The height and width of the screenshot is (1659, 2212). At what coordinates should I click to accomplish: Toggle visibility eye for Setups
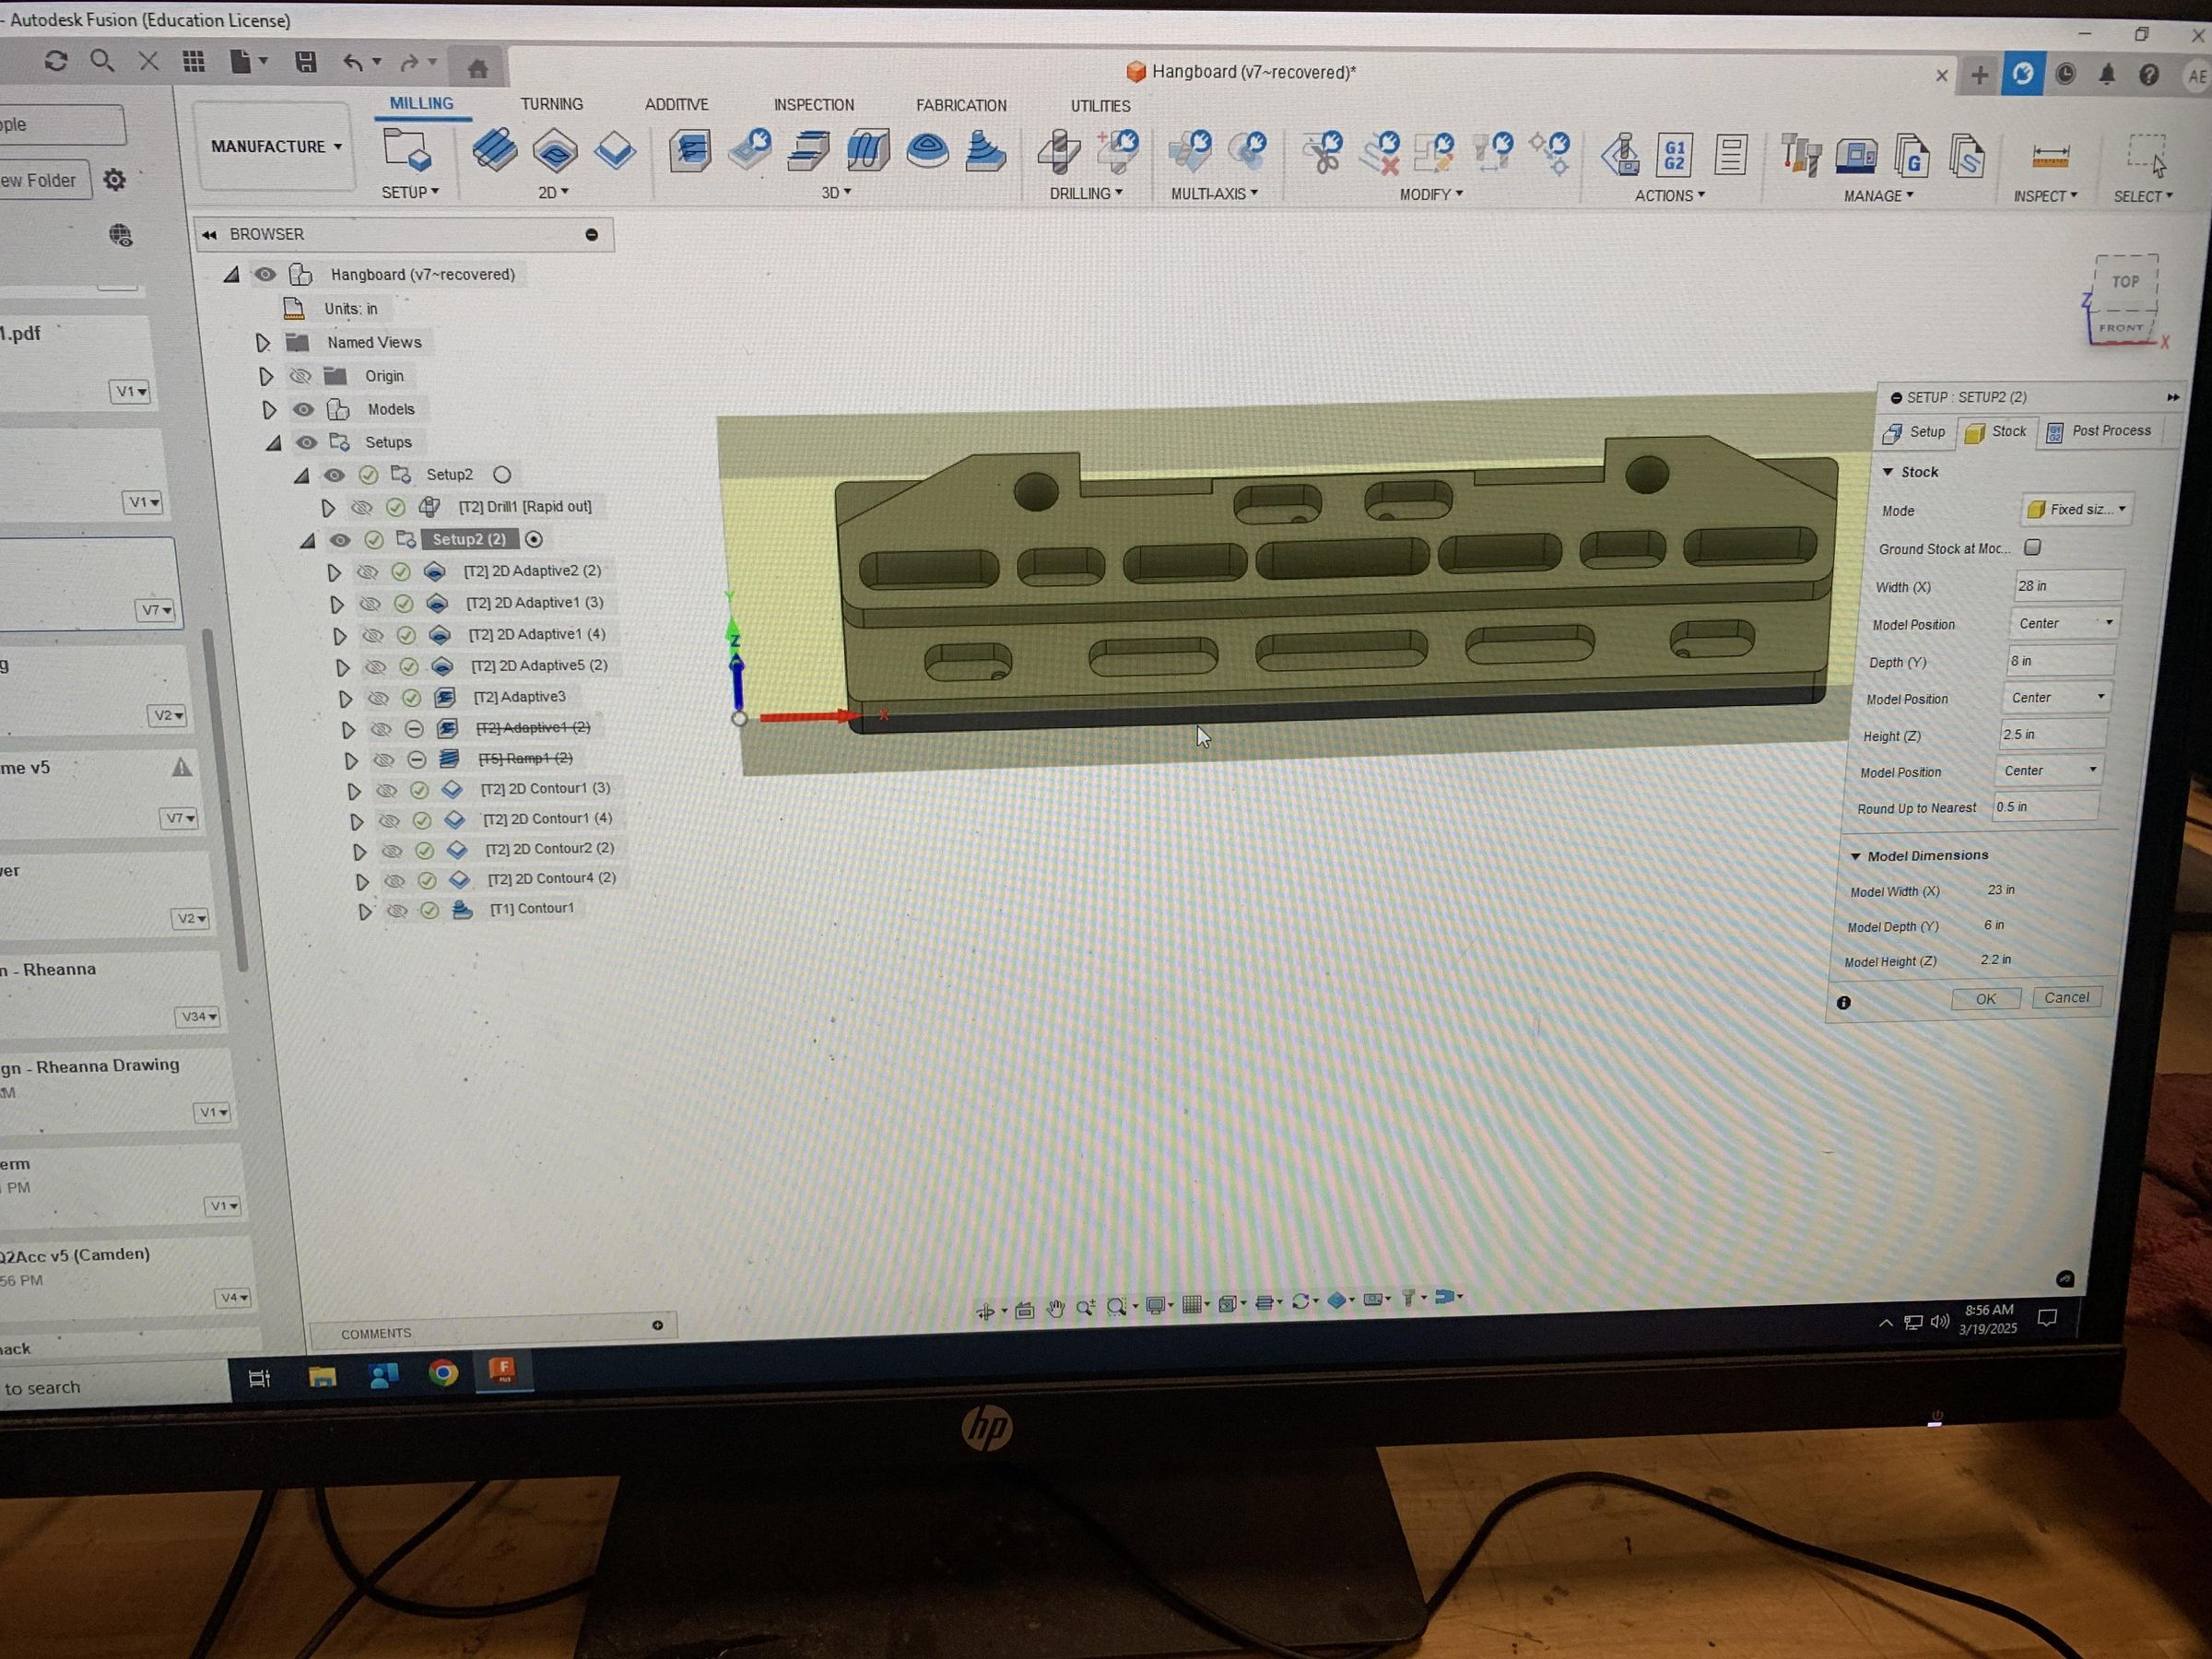[306, 442]
